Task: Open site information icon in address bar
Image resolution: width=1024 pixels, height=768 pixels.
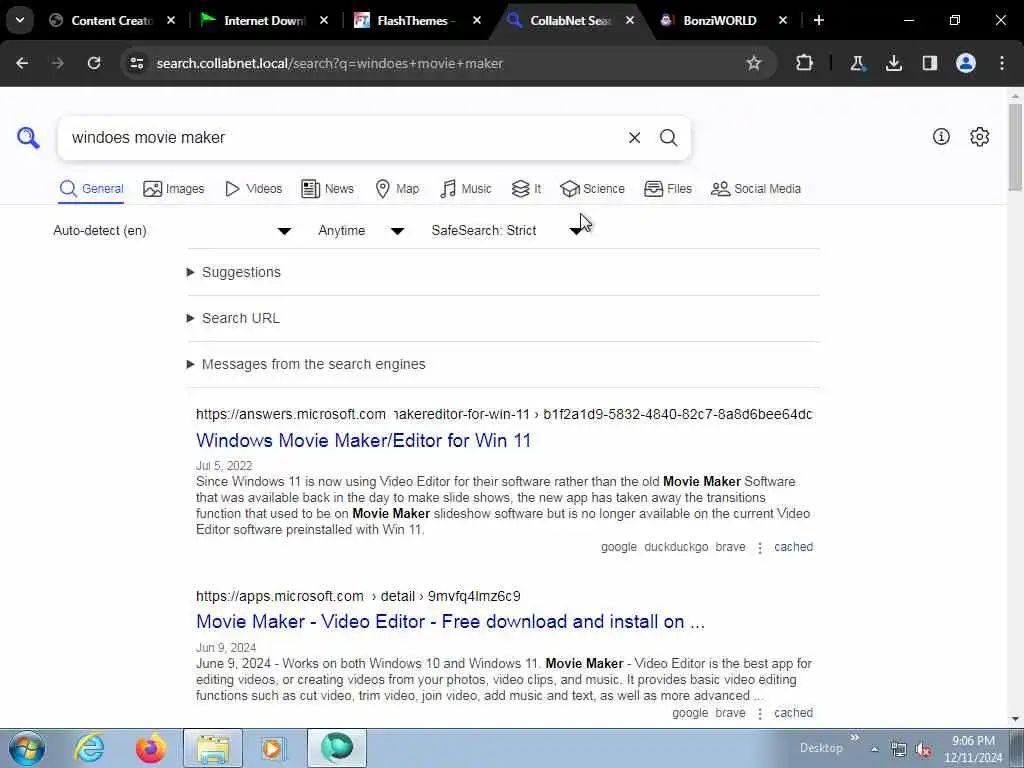Action: pos(137,63)
